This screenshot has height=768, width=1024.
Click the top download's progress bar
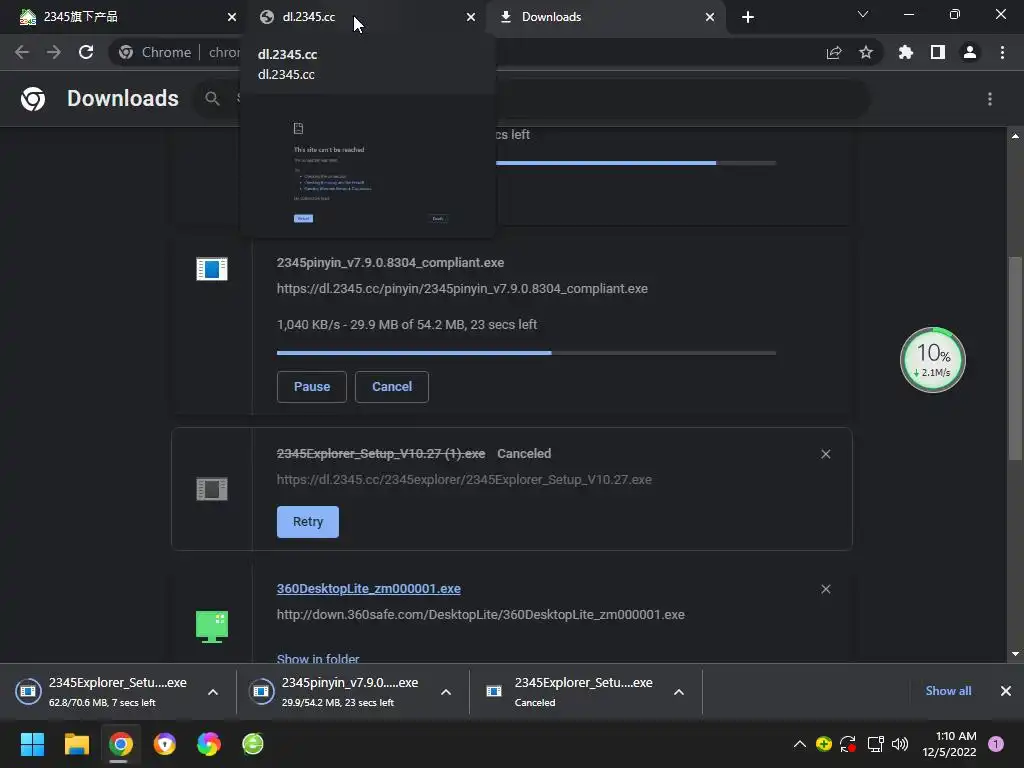pos(636,163)
